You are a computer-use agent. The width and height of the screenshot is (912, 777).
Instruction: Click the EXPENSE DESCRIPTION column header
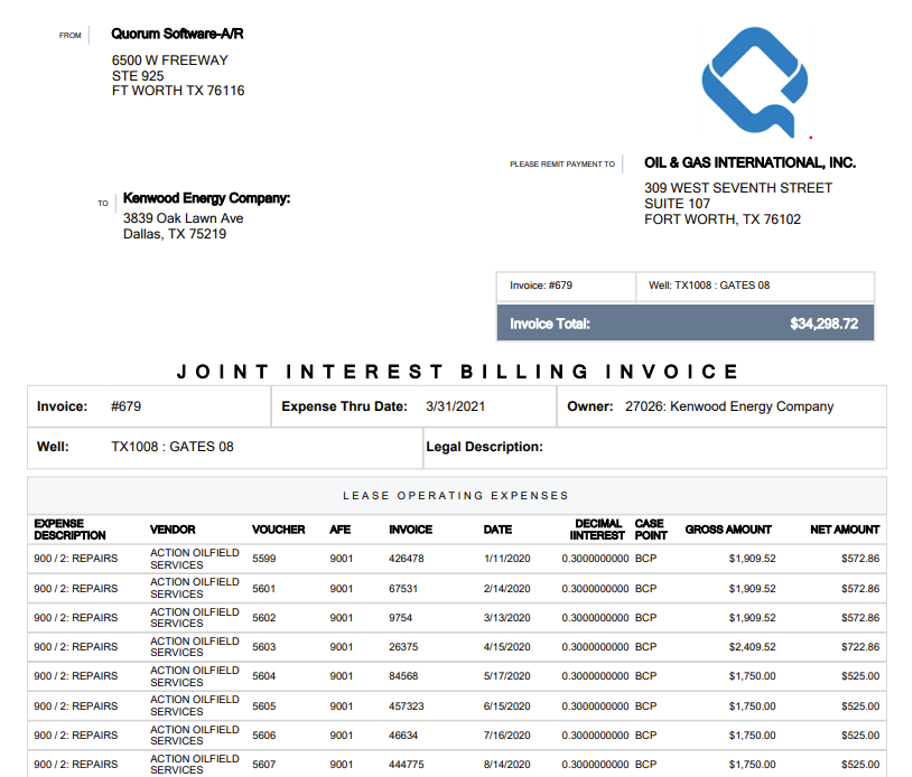[x=70, y=529]
